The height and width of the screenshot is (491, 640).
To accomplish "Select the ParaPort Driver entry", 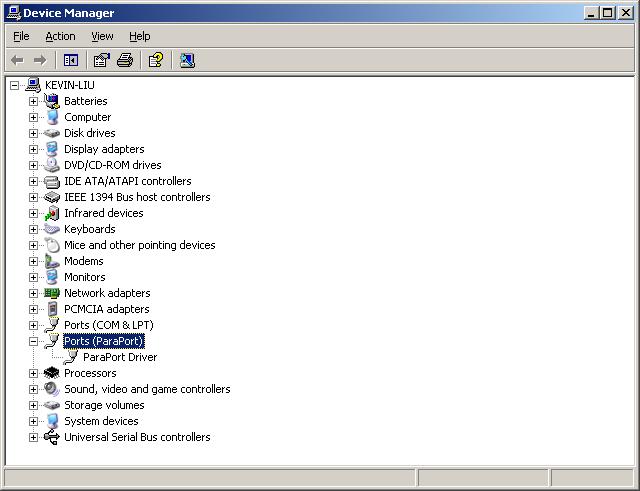I will [x=120, y=357].
